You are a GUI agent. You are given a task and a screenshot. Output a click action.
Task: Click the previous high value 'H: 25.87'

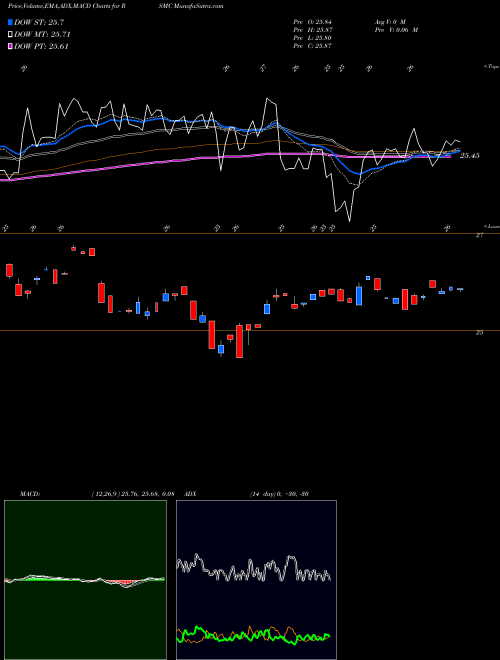point(319,30)
